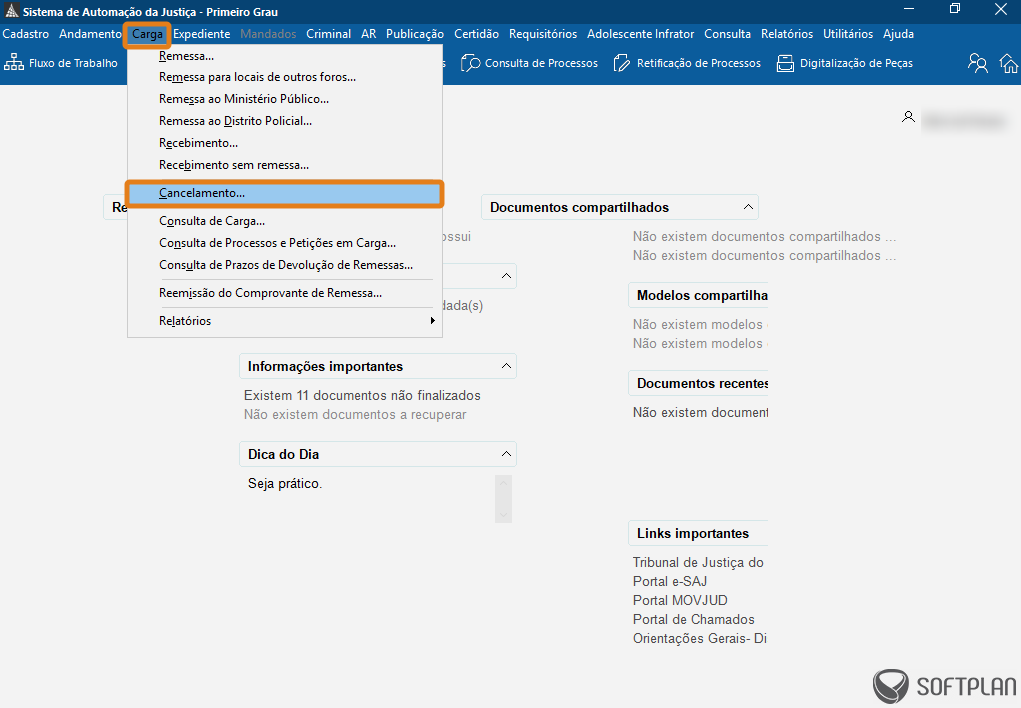Screen dimensions: 1021x708
Task: Choose Remessa ao Distrito Policial
Action: [285, 121]
